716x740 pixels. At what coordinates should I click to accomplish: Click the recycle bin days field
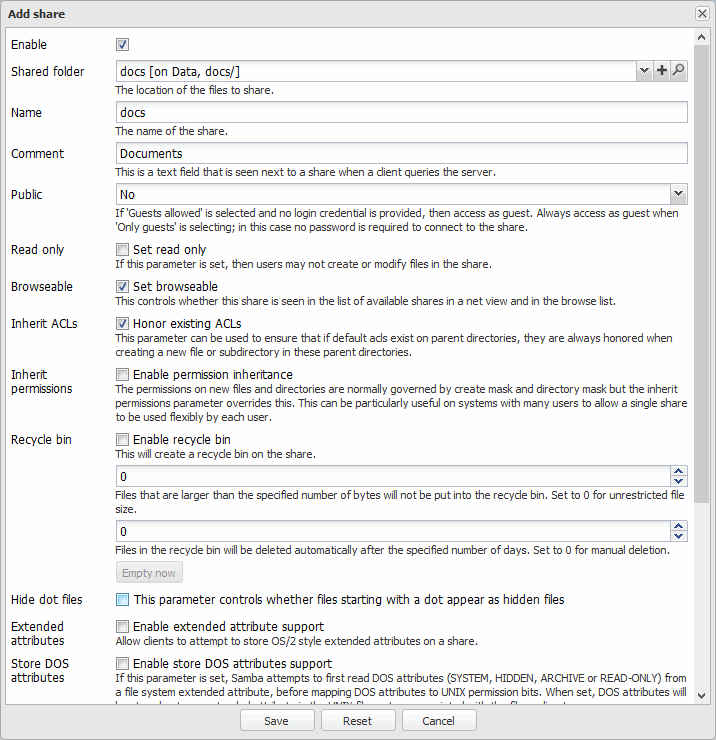click(x=393, y=531)
